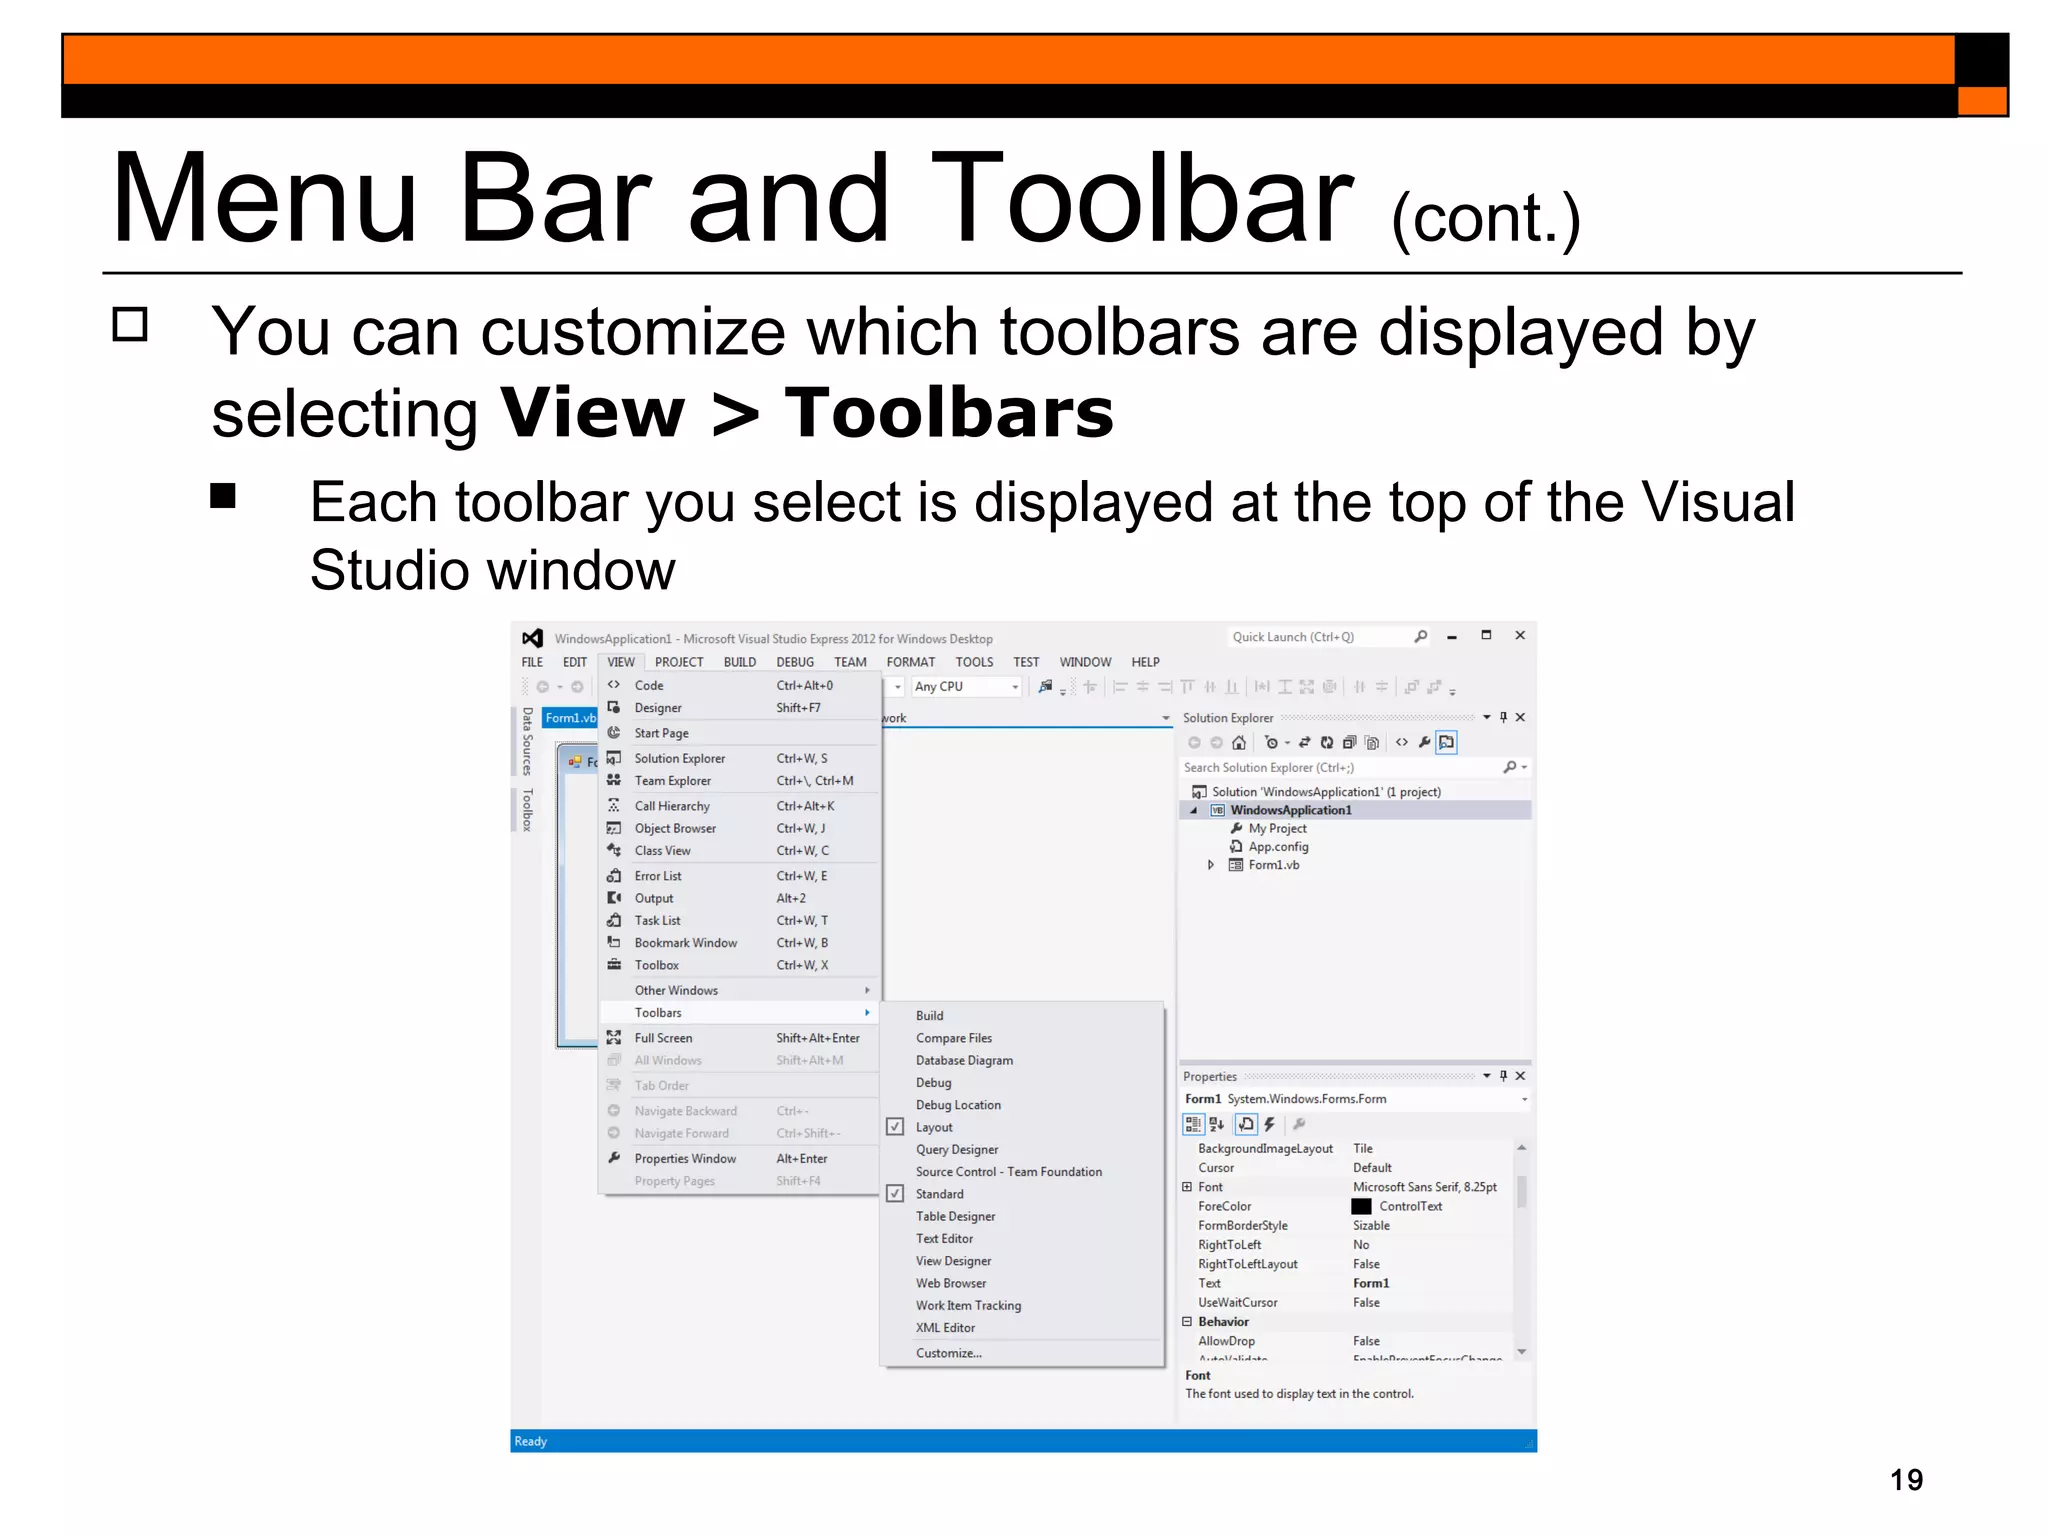Click ForeColor black color swatch
Image resolution: width=2048 pixels, height=1536 pixels.
tap(1361, 1206)
